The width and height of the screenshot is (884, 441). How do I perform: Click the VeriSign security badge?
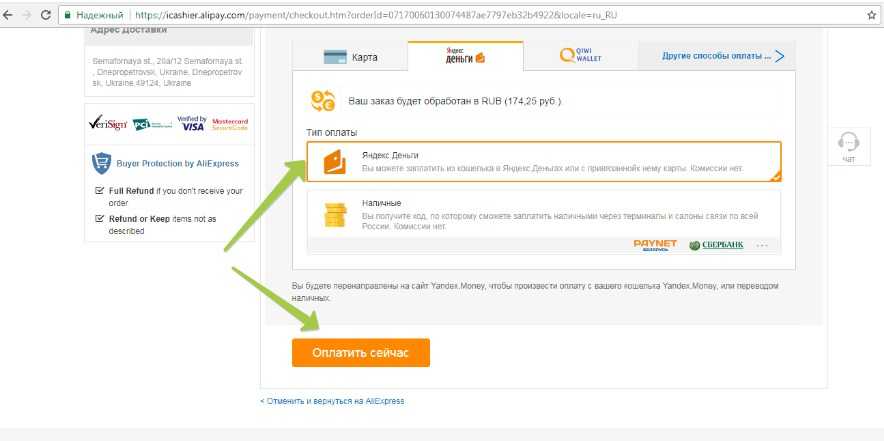pyautogui.click(x=108, y=124)
